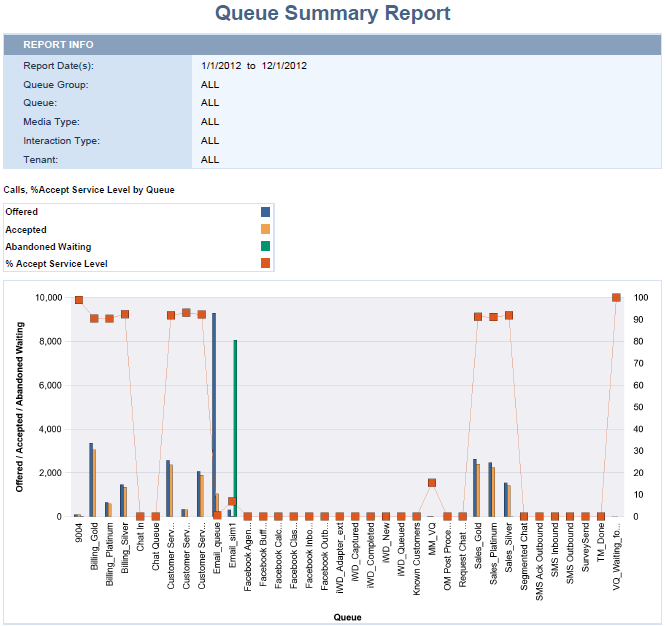Click the blue Offered legend swatch

(265, 212)
